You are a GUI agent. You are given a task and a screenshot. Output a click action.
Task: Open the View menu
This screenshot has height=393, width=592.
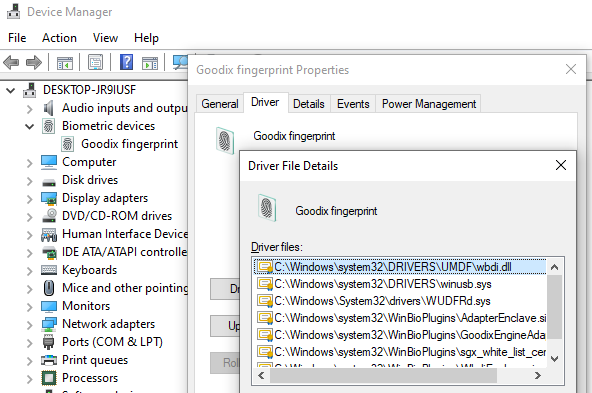pyautogui.click(x=105, y=38)
